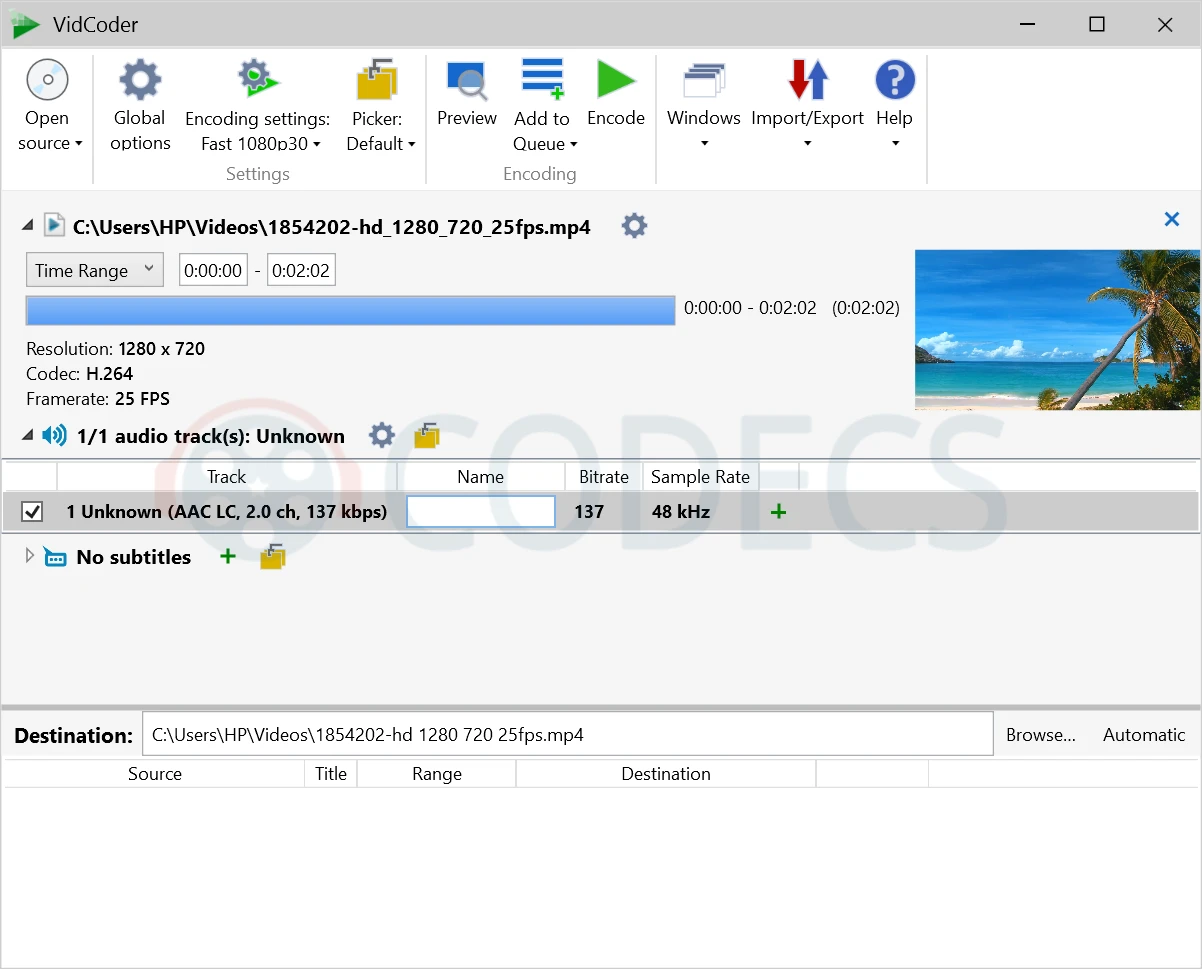Add a new audio track with green plus
The width and height of the screenshot is (1202, 969).
pos(777,511)
